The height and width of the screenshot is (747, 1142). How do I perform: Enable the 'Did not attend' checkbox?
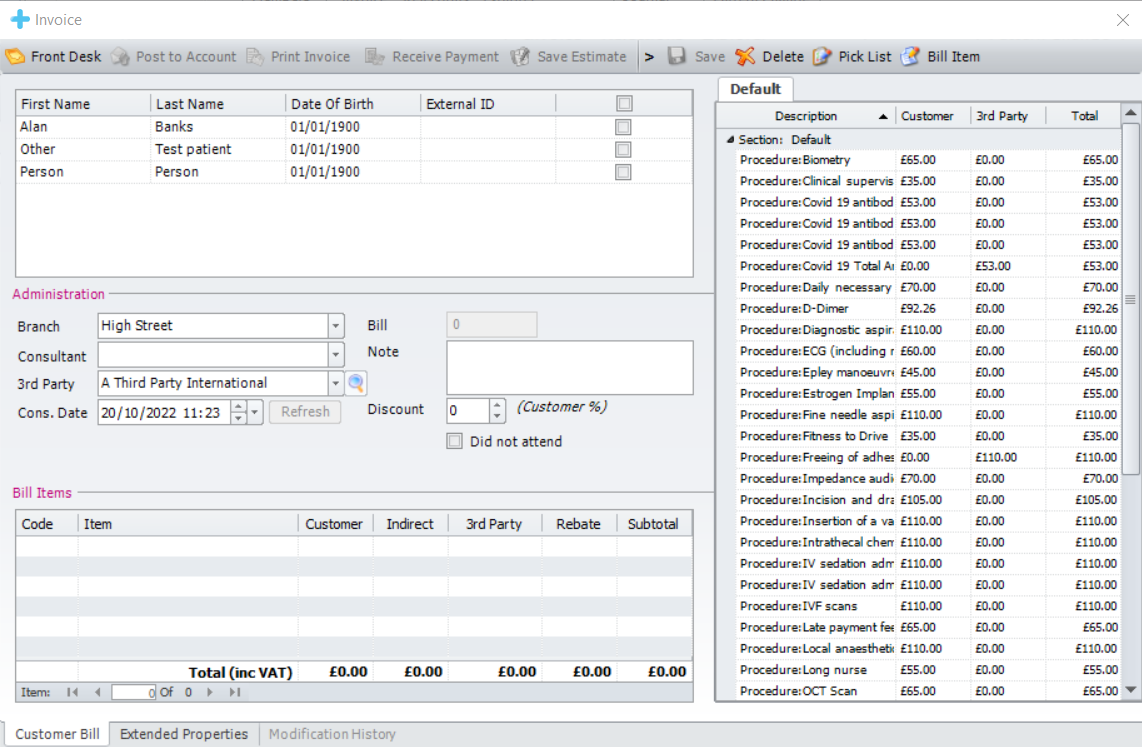click(x=455, y=441)
